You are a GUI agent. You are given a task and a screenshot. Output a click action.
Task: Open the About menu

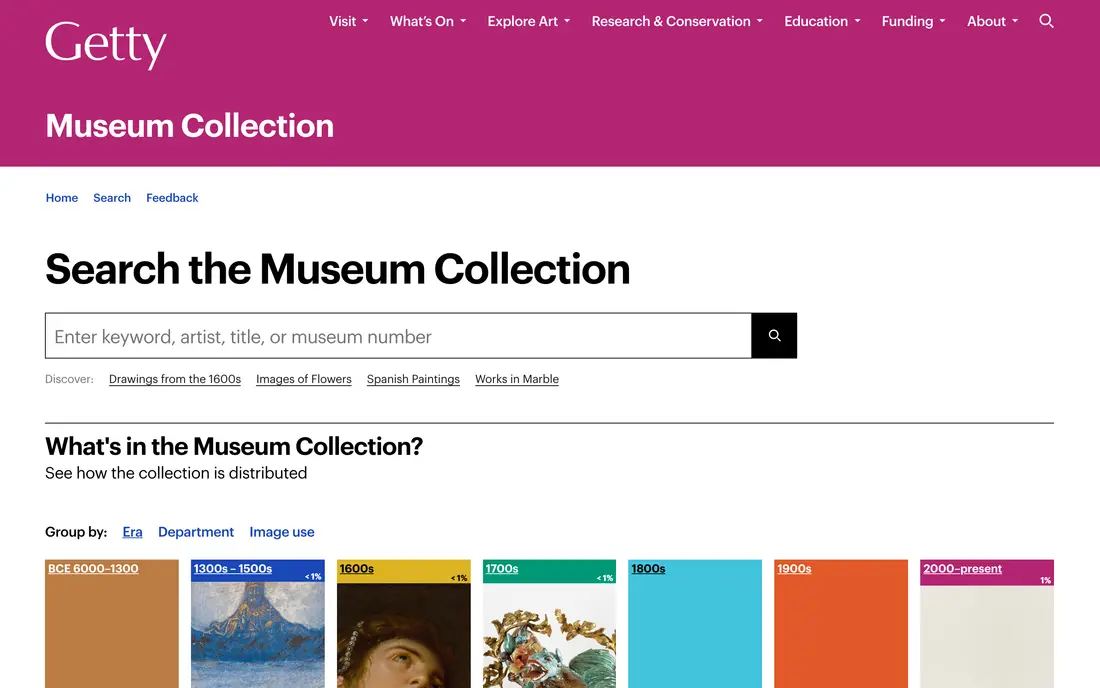click(993, 21)
